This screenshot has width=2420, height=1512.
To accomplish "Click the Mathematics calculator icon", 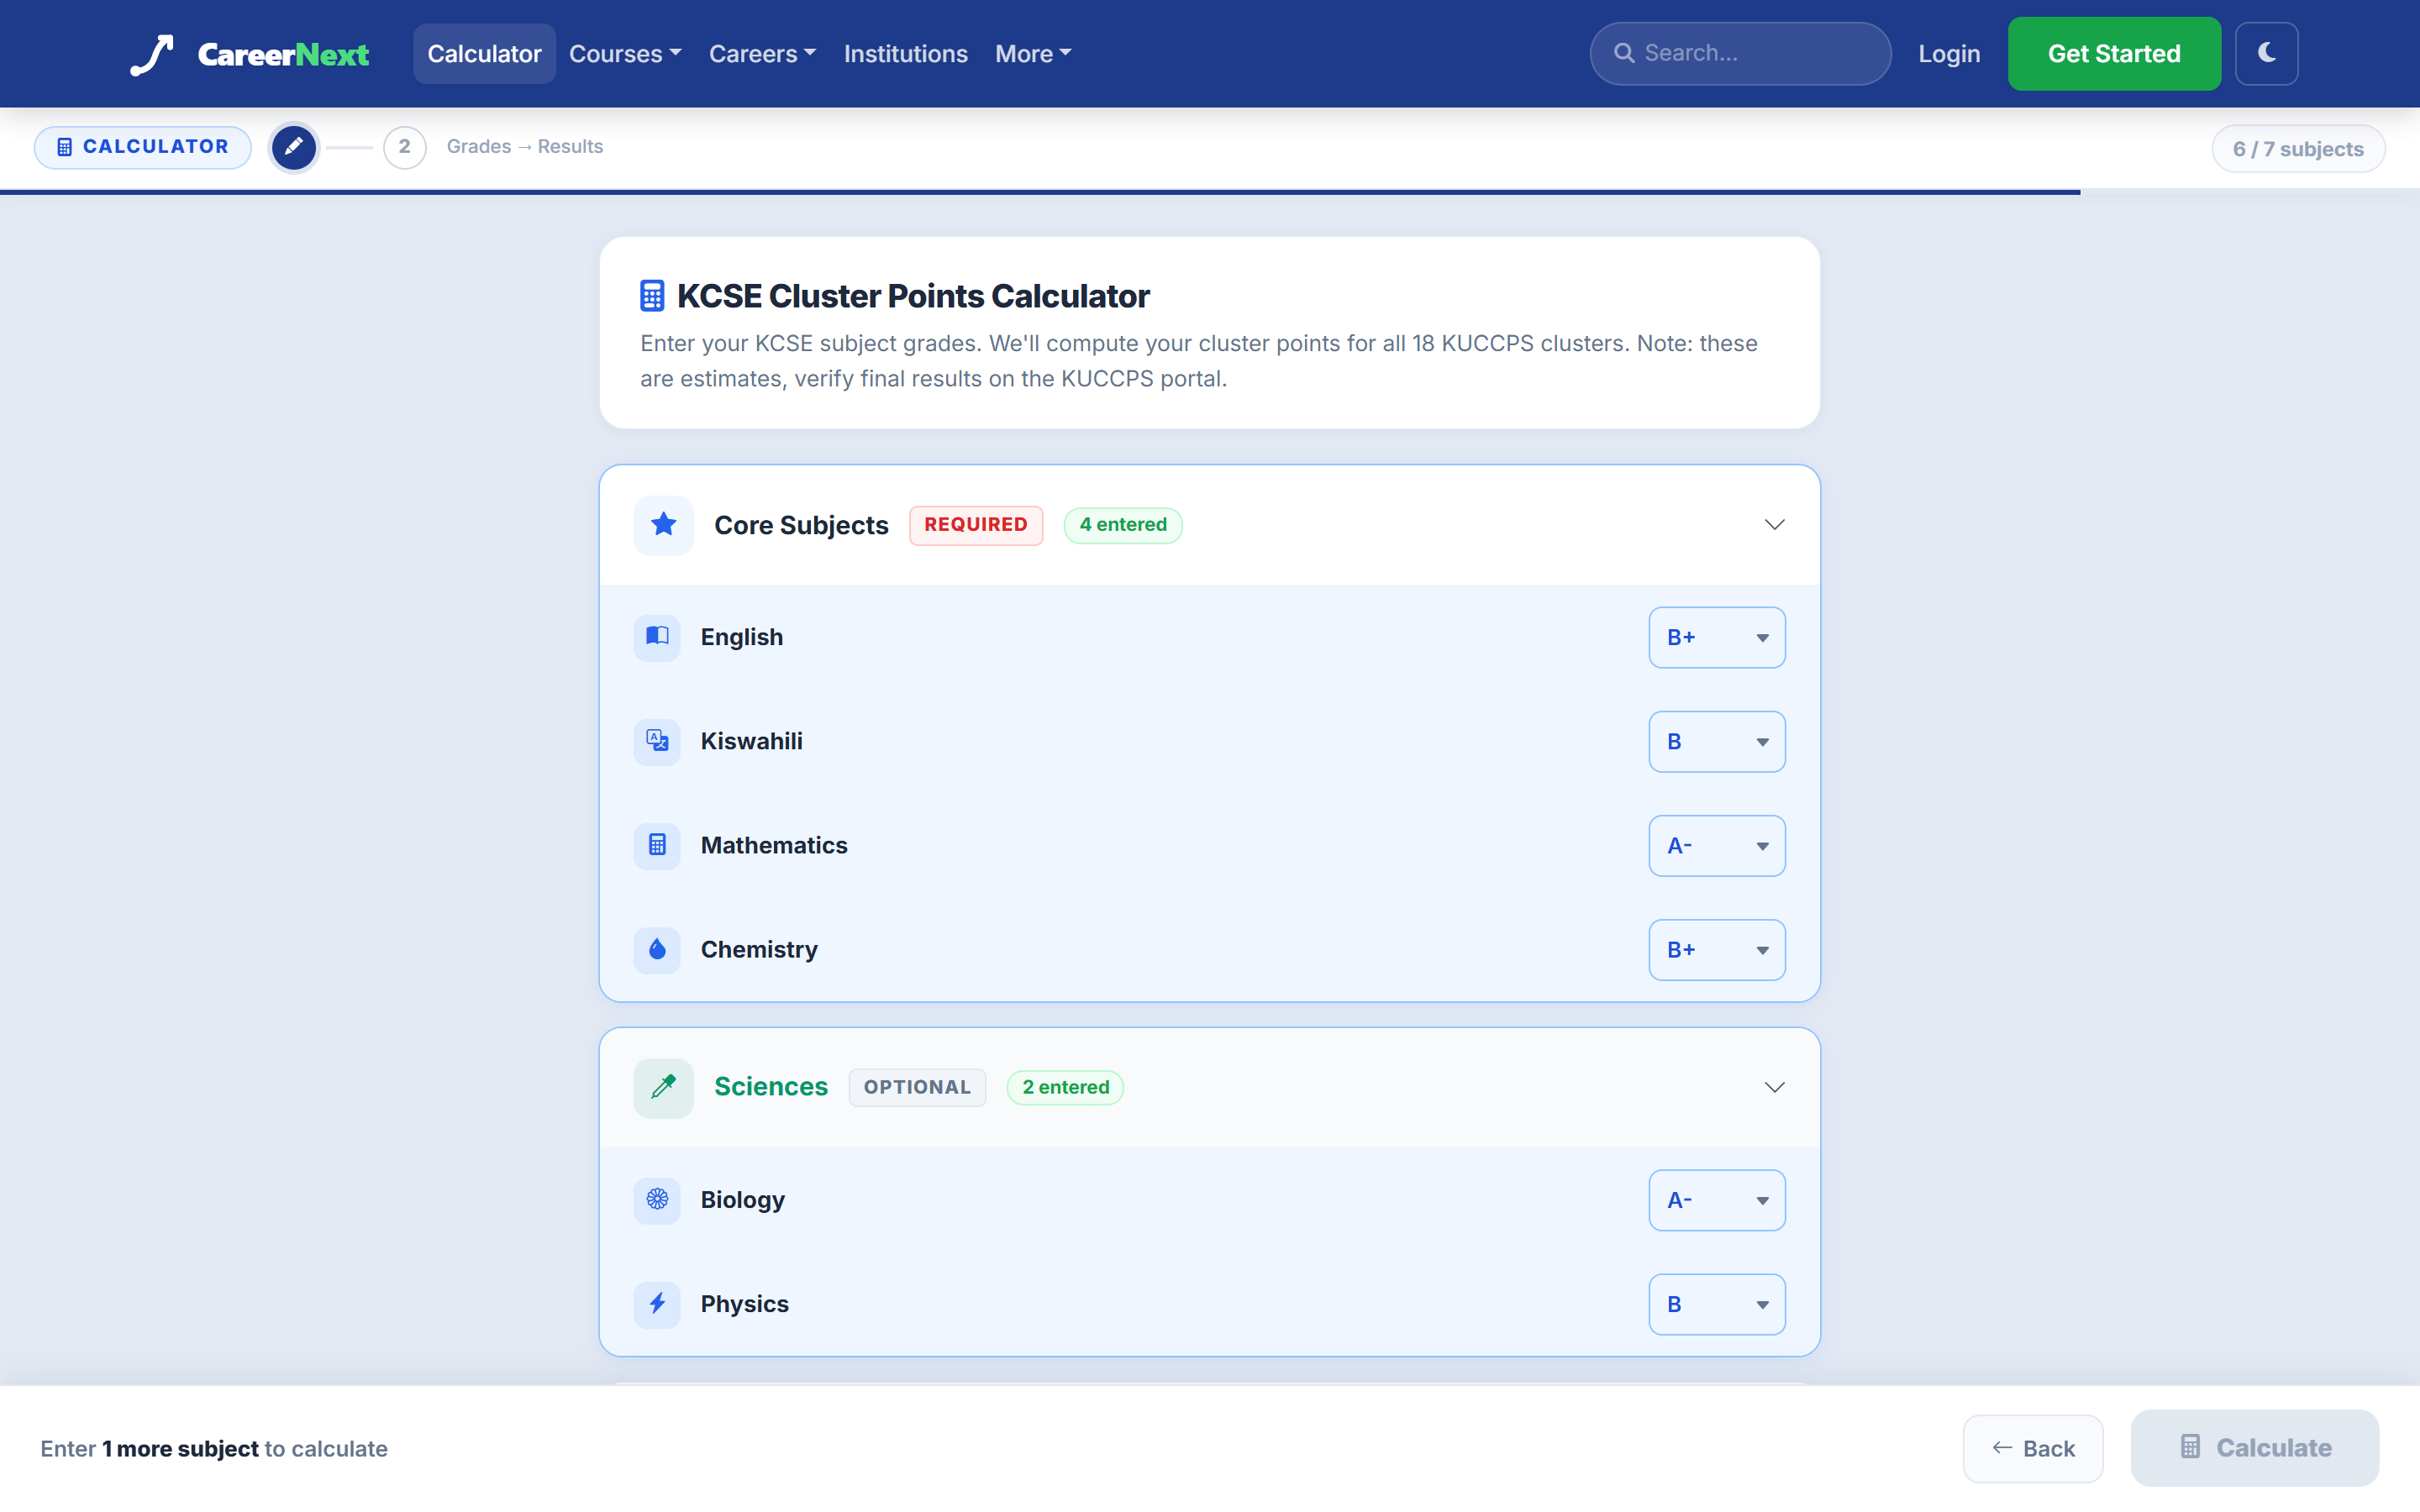I will [x=657, y=845].
